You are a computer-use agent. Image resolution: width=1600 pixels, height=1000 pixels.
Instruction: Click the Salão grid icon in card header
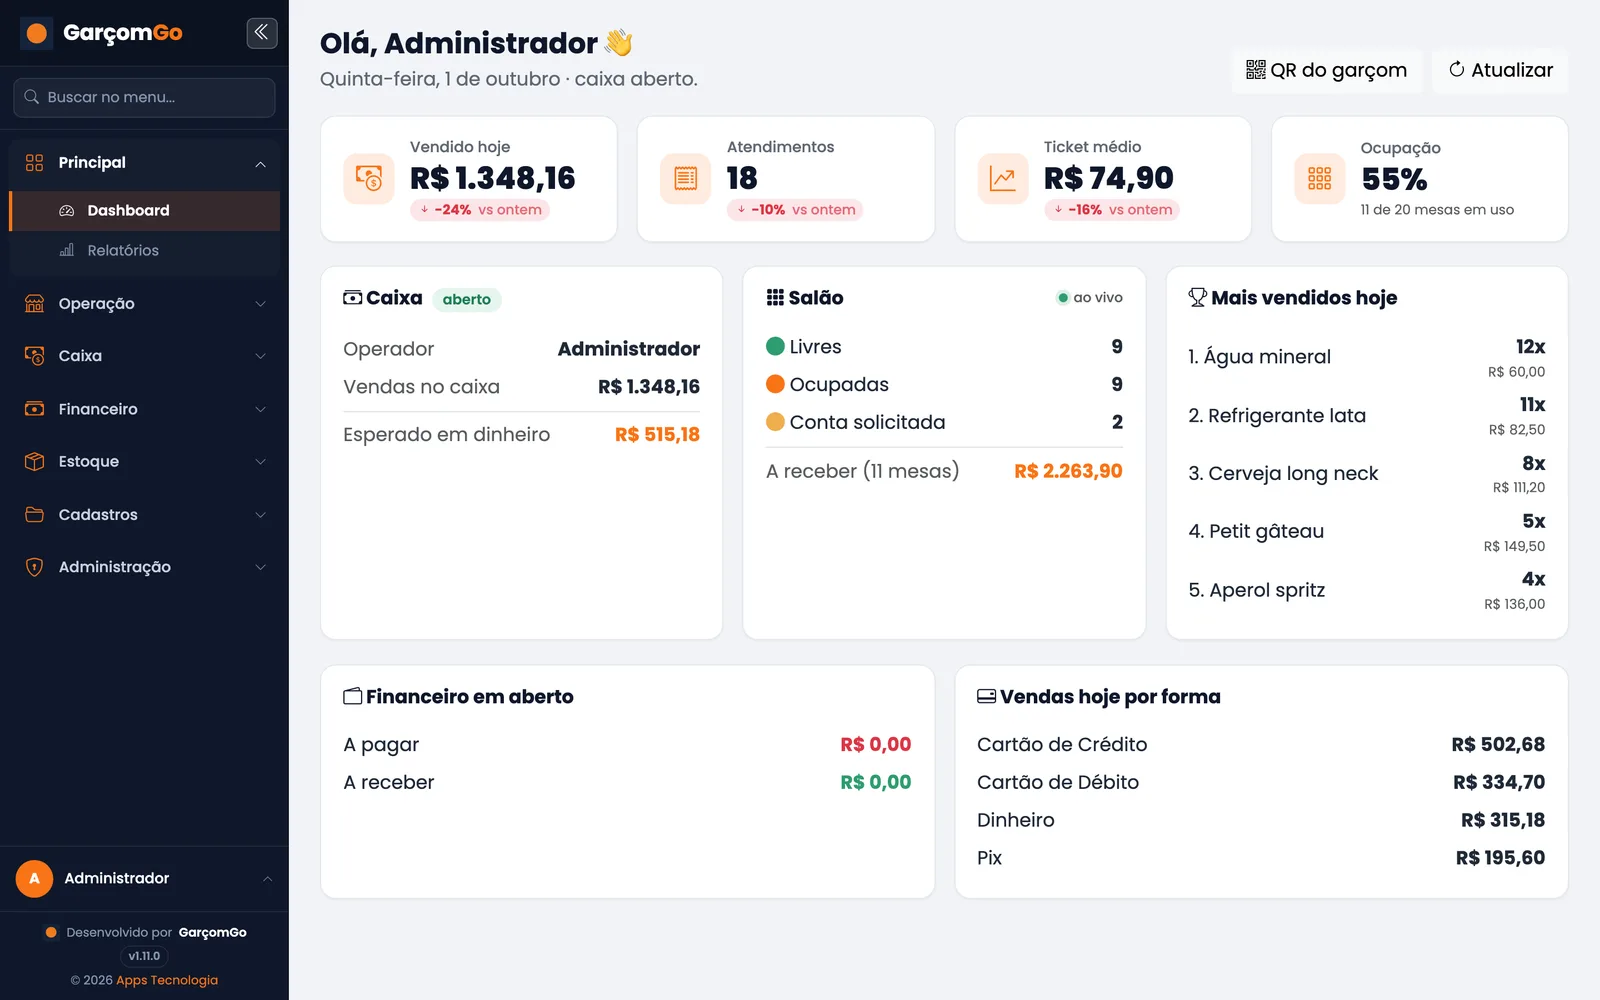775,297
